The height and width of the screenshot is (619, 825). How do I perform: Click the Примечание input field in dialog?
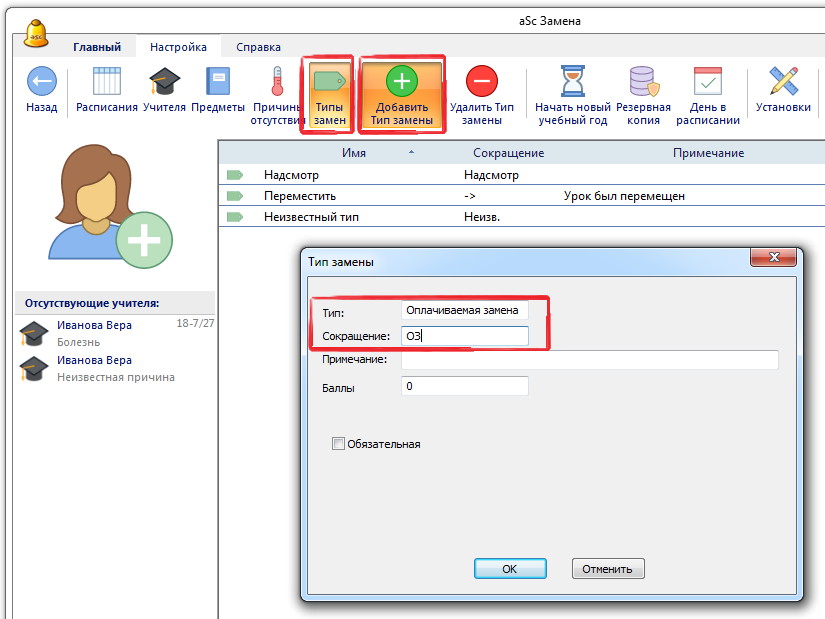point(589,360)
